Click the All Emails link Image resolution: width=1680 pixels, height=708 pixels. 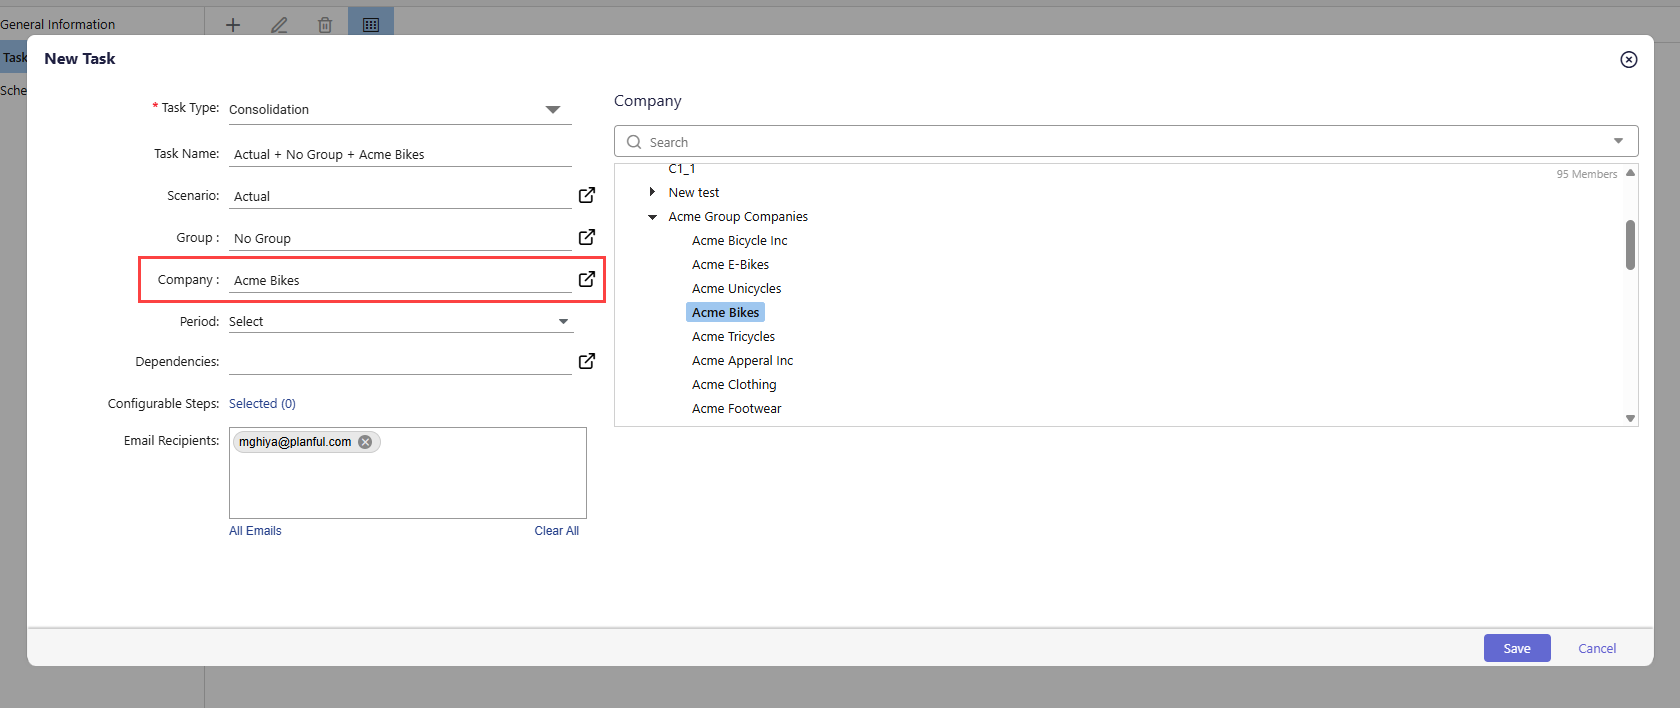pos(255,531)
